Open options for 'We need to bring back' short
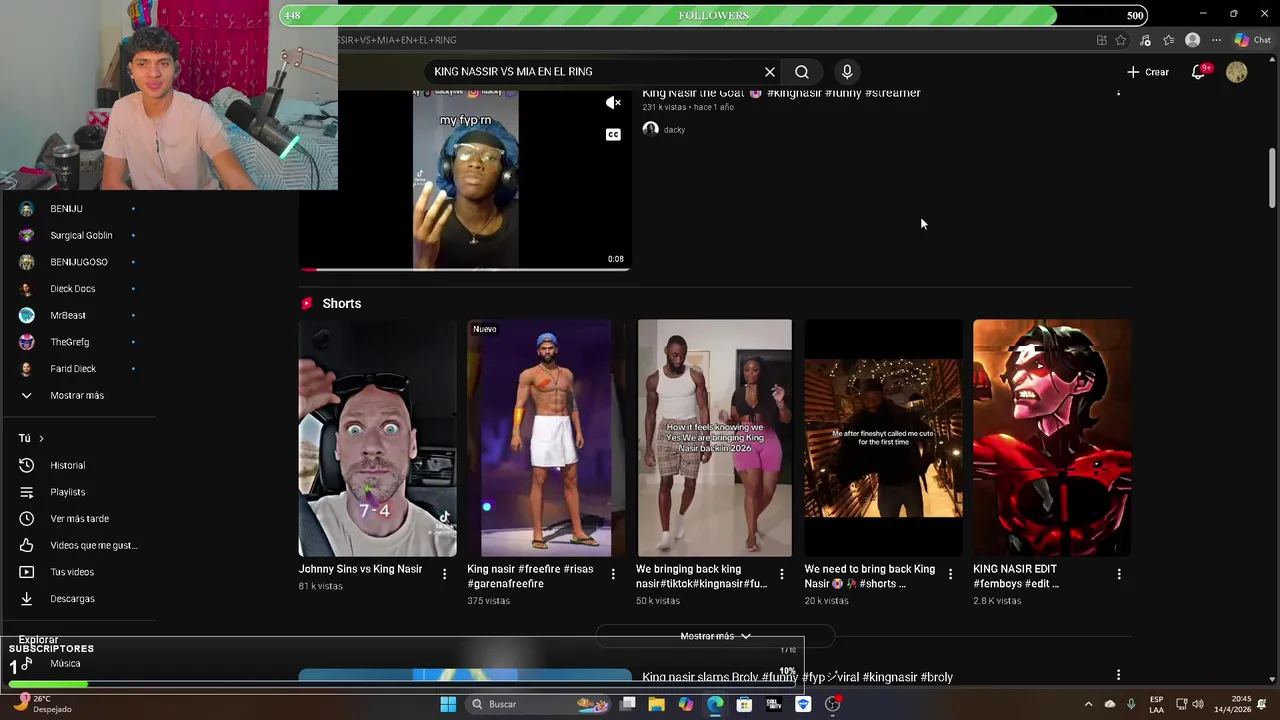This screenshot has width=1280, height=720. (x=950, y=574)
